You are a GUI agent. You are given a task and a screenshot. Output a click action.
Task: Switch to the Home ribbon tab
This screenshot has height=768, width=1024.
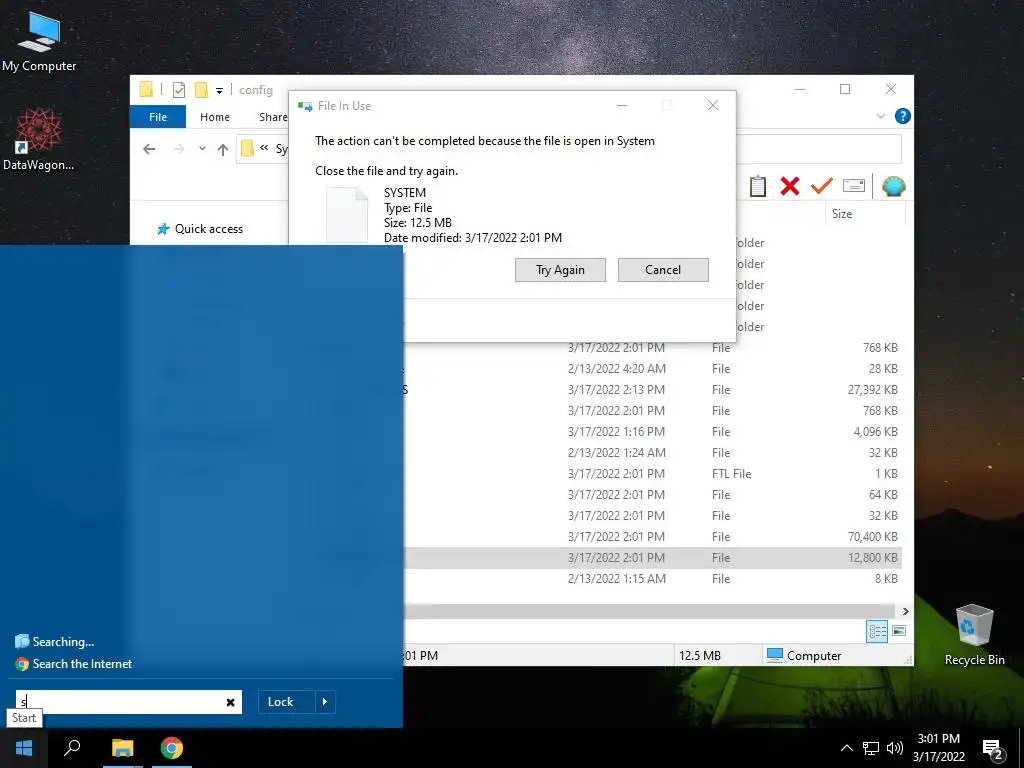point(215,117)
